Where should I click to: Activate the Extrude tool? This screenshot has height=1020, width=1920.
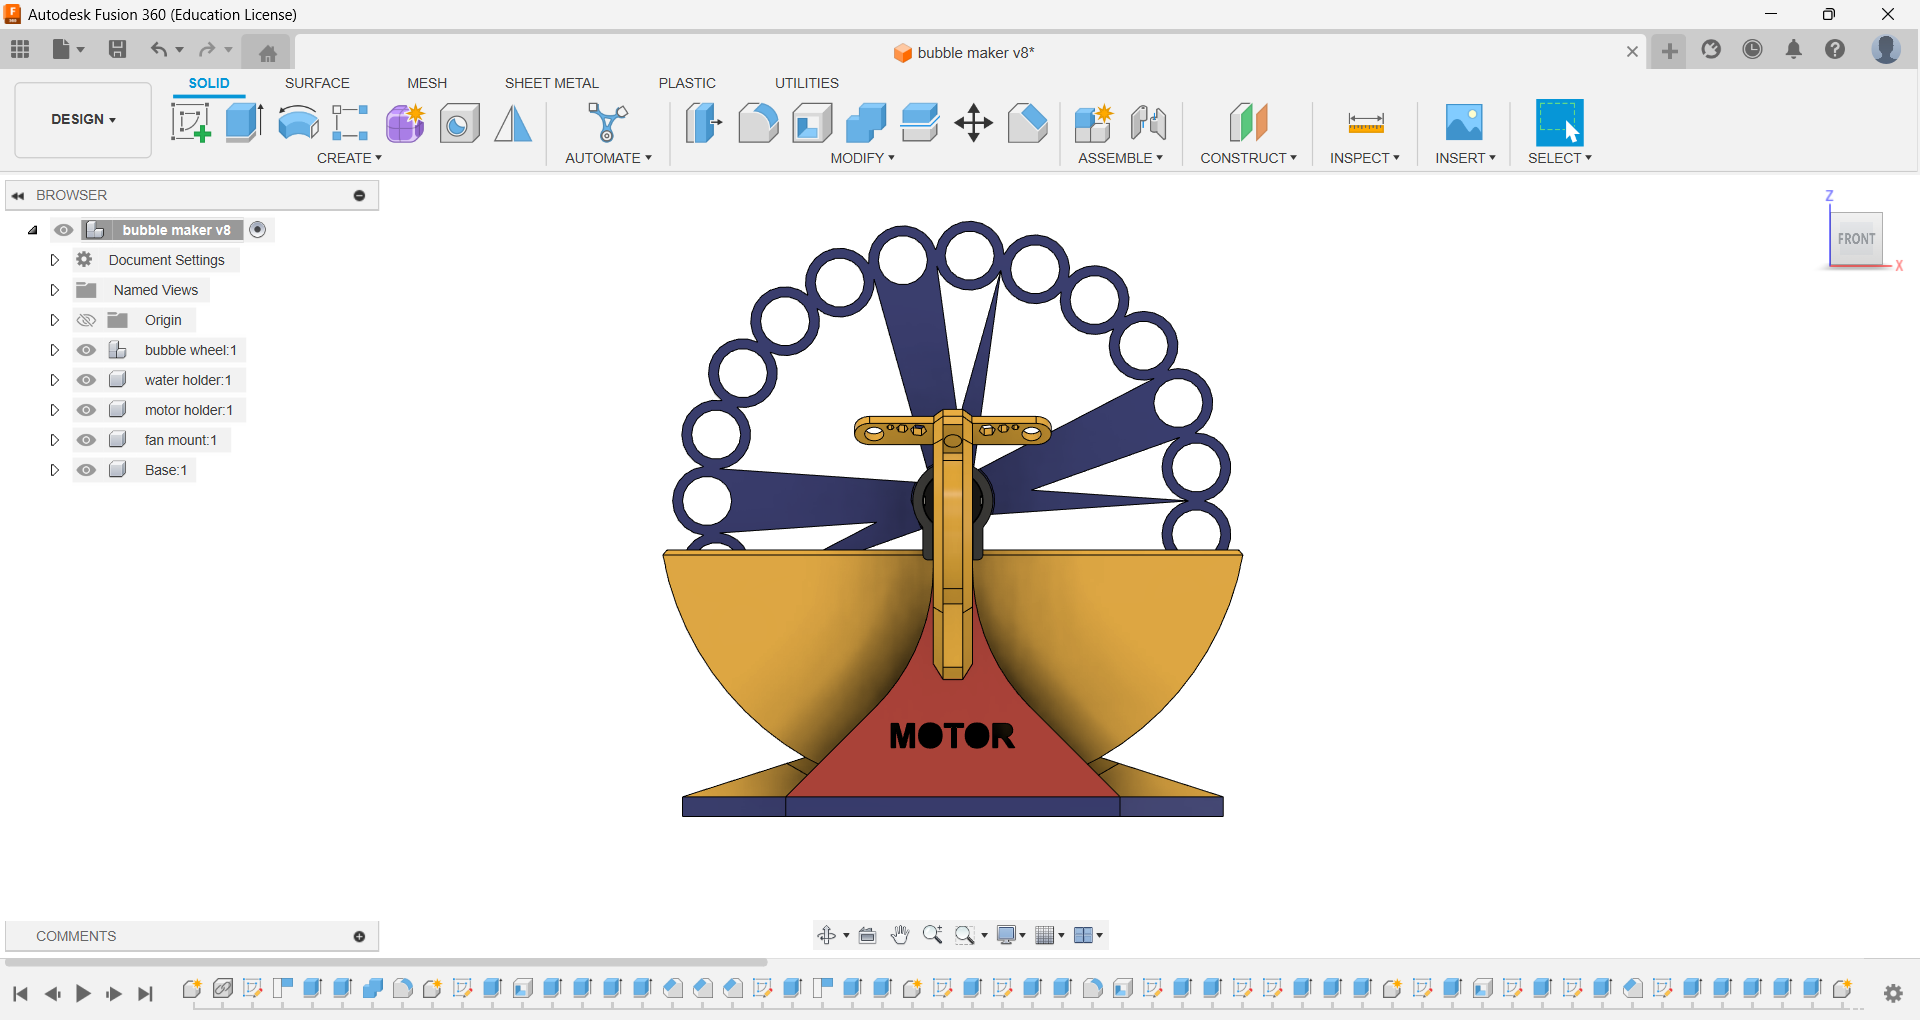244,122
